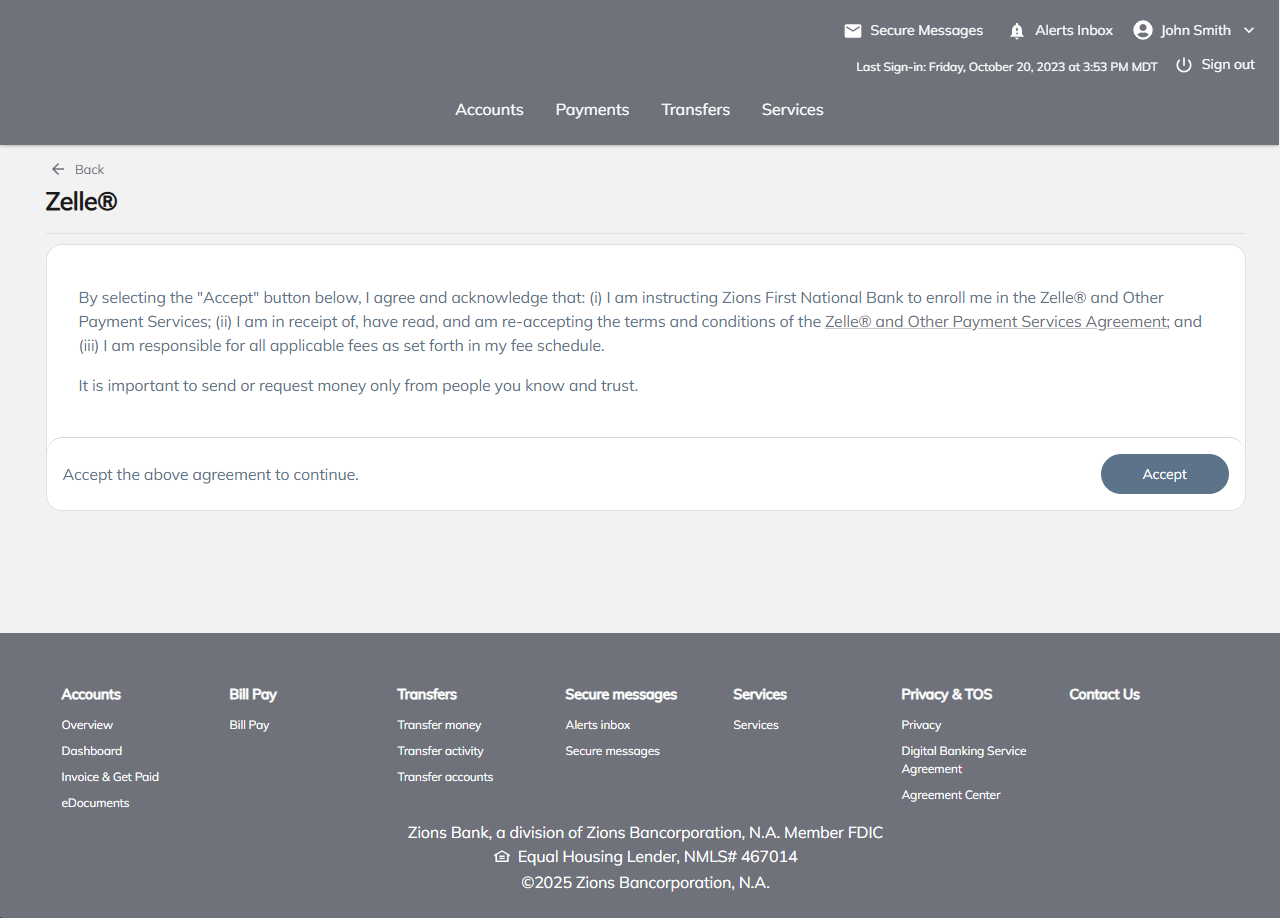
Task: Click the 'people you know and trust' sentence
Action: click(x=358, y=385)
